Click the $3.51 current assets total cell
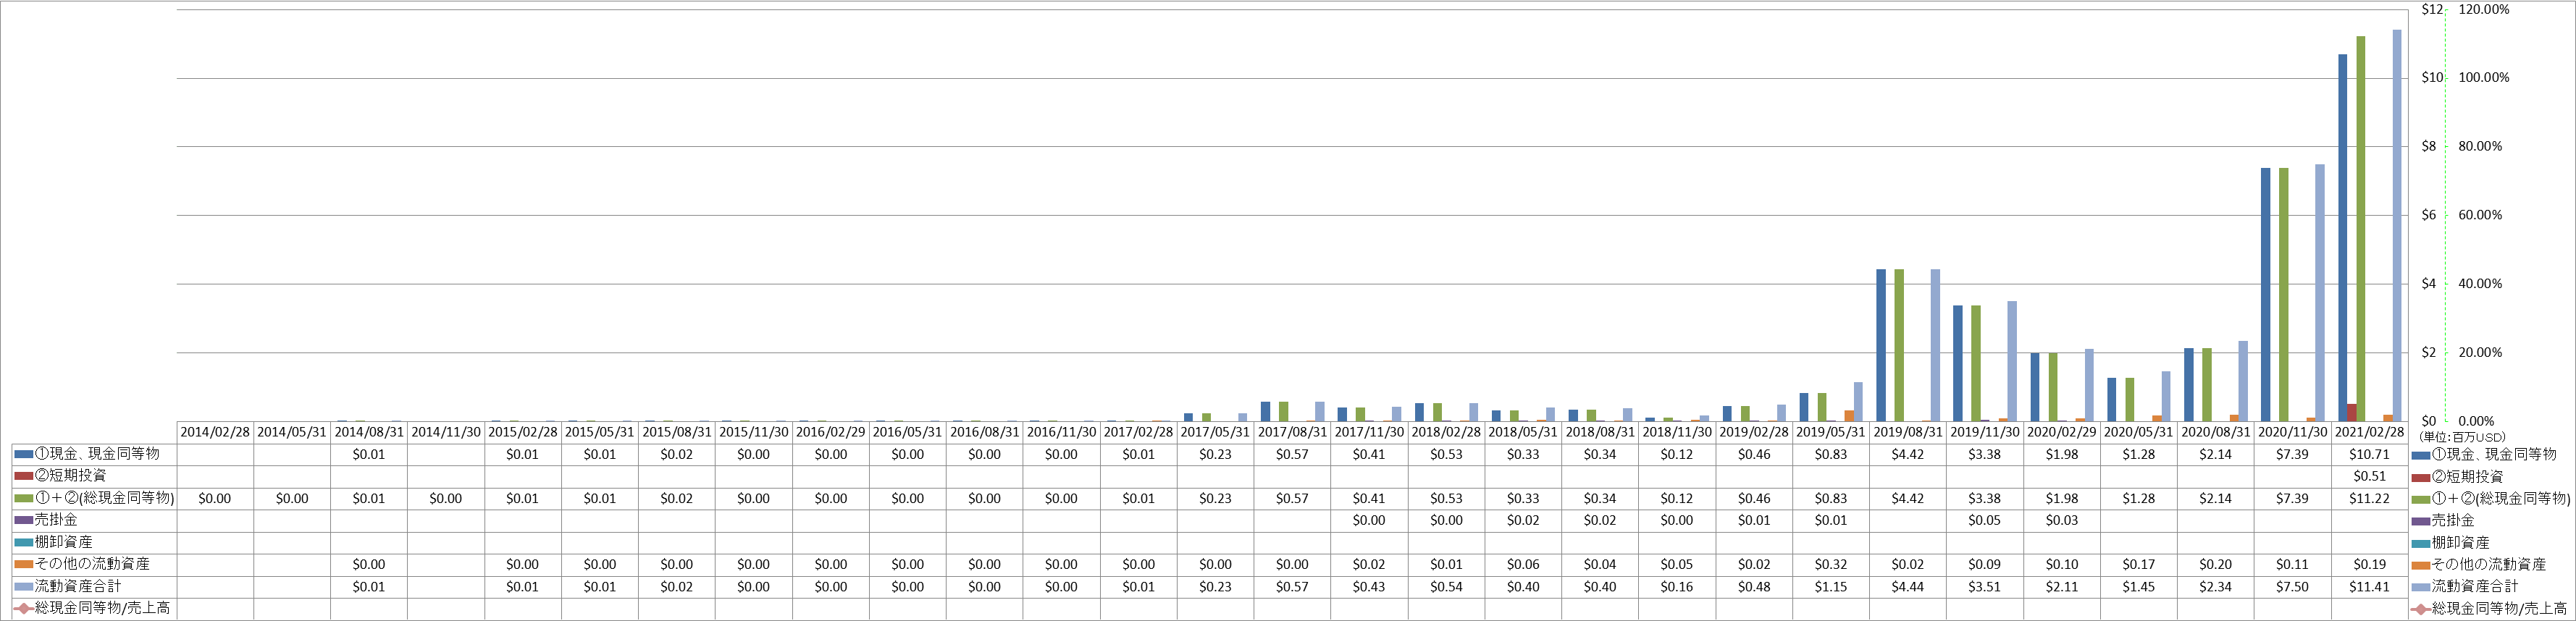 (x=1985, y=586)
